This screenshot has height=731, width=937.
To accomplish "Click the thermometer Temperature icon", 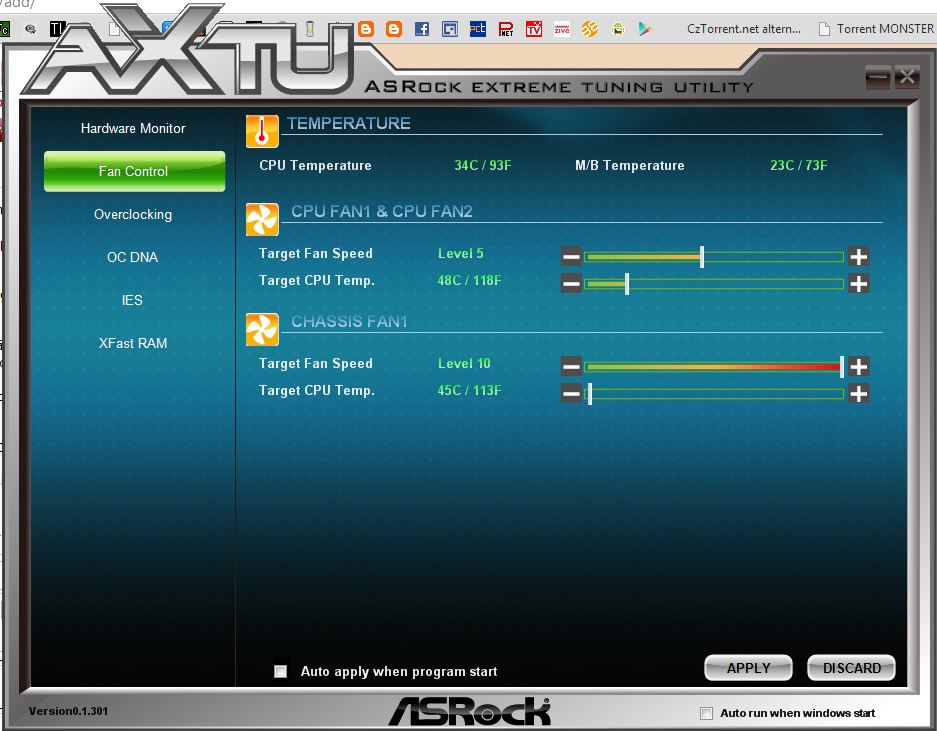I will (262, 131).
